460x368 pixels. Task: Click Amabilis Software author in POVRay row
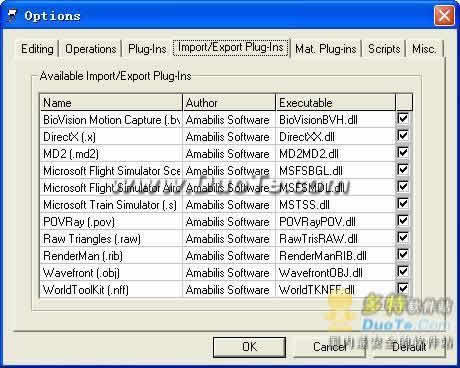click(229, 222)
